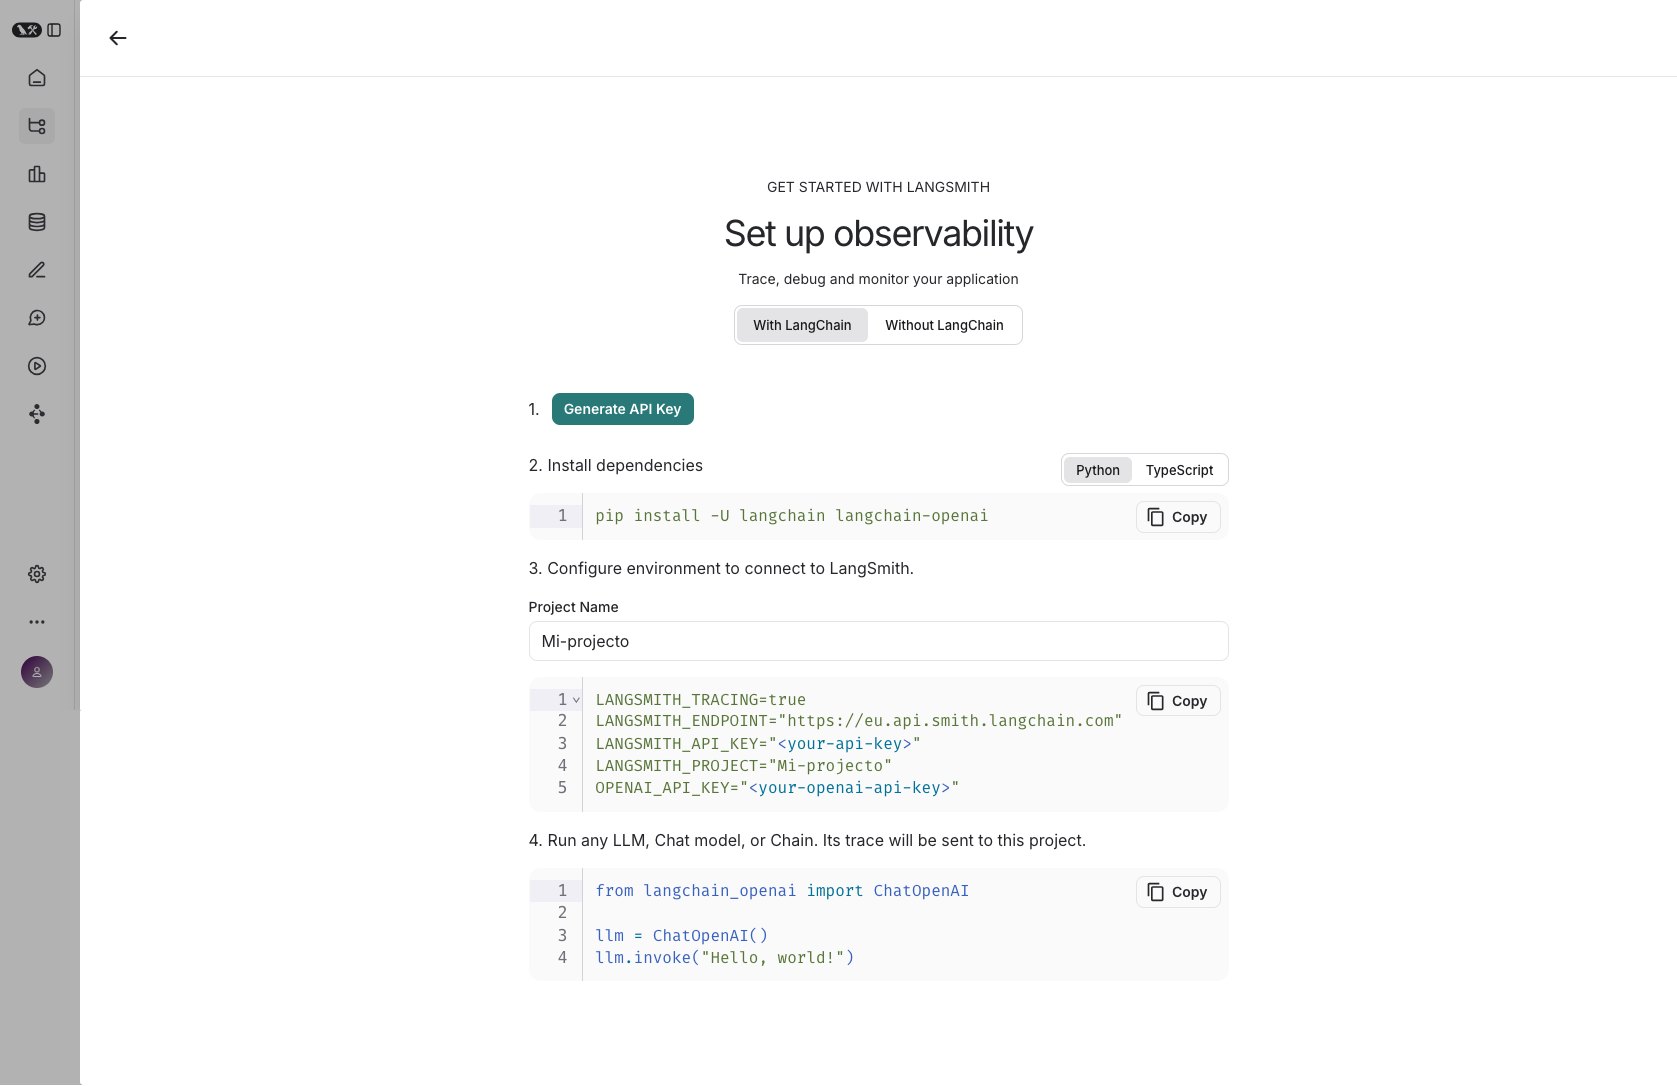Click the LANGSMITH_API_KEY line of code

pyautogui.click(x=758, y=744)
